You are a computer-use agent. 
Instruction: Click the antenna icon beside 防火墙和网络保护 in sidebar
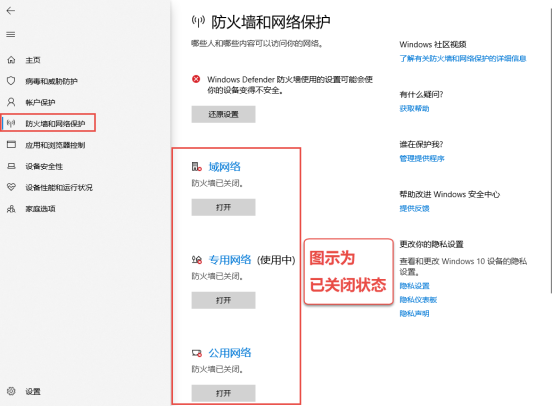[x=11, y=123]
